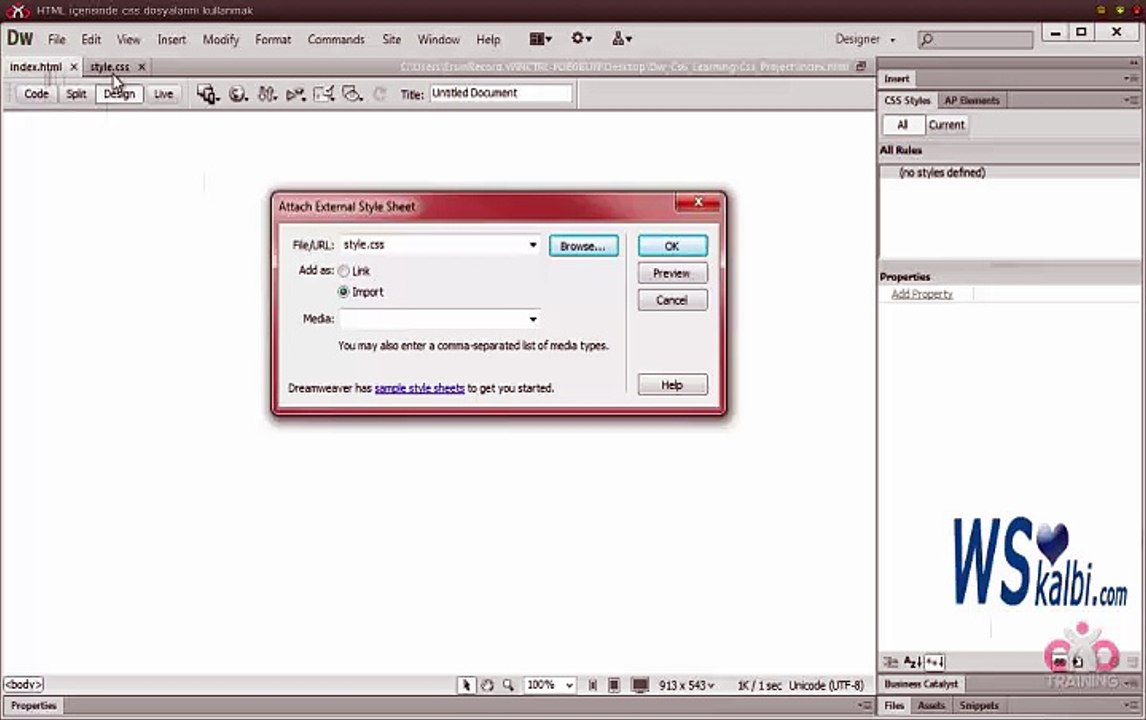Open the Media dropdown arrow
Image resolution: width=1146 pixels, height=720 pixels.
pos(533,319)
